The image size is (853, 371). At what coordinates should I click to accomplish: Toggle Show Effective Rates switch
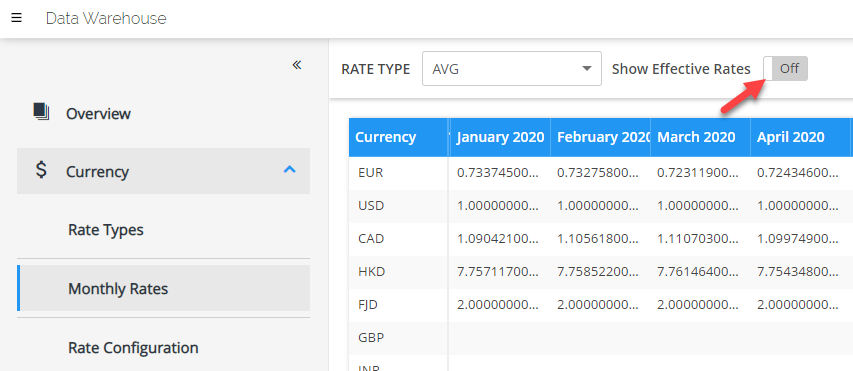coord(785,69)
